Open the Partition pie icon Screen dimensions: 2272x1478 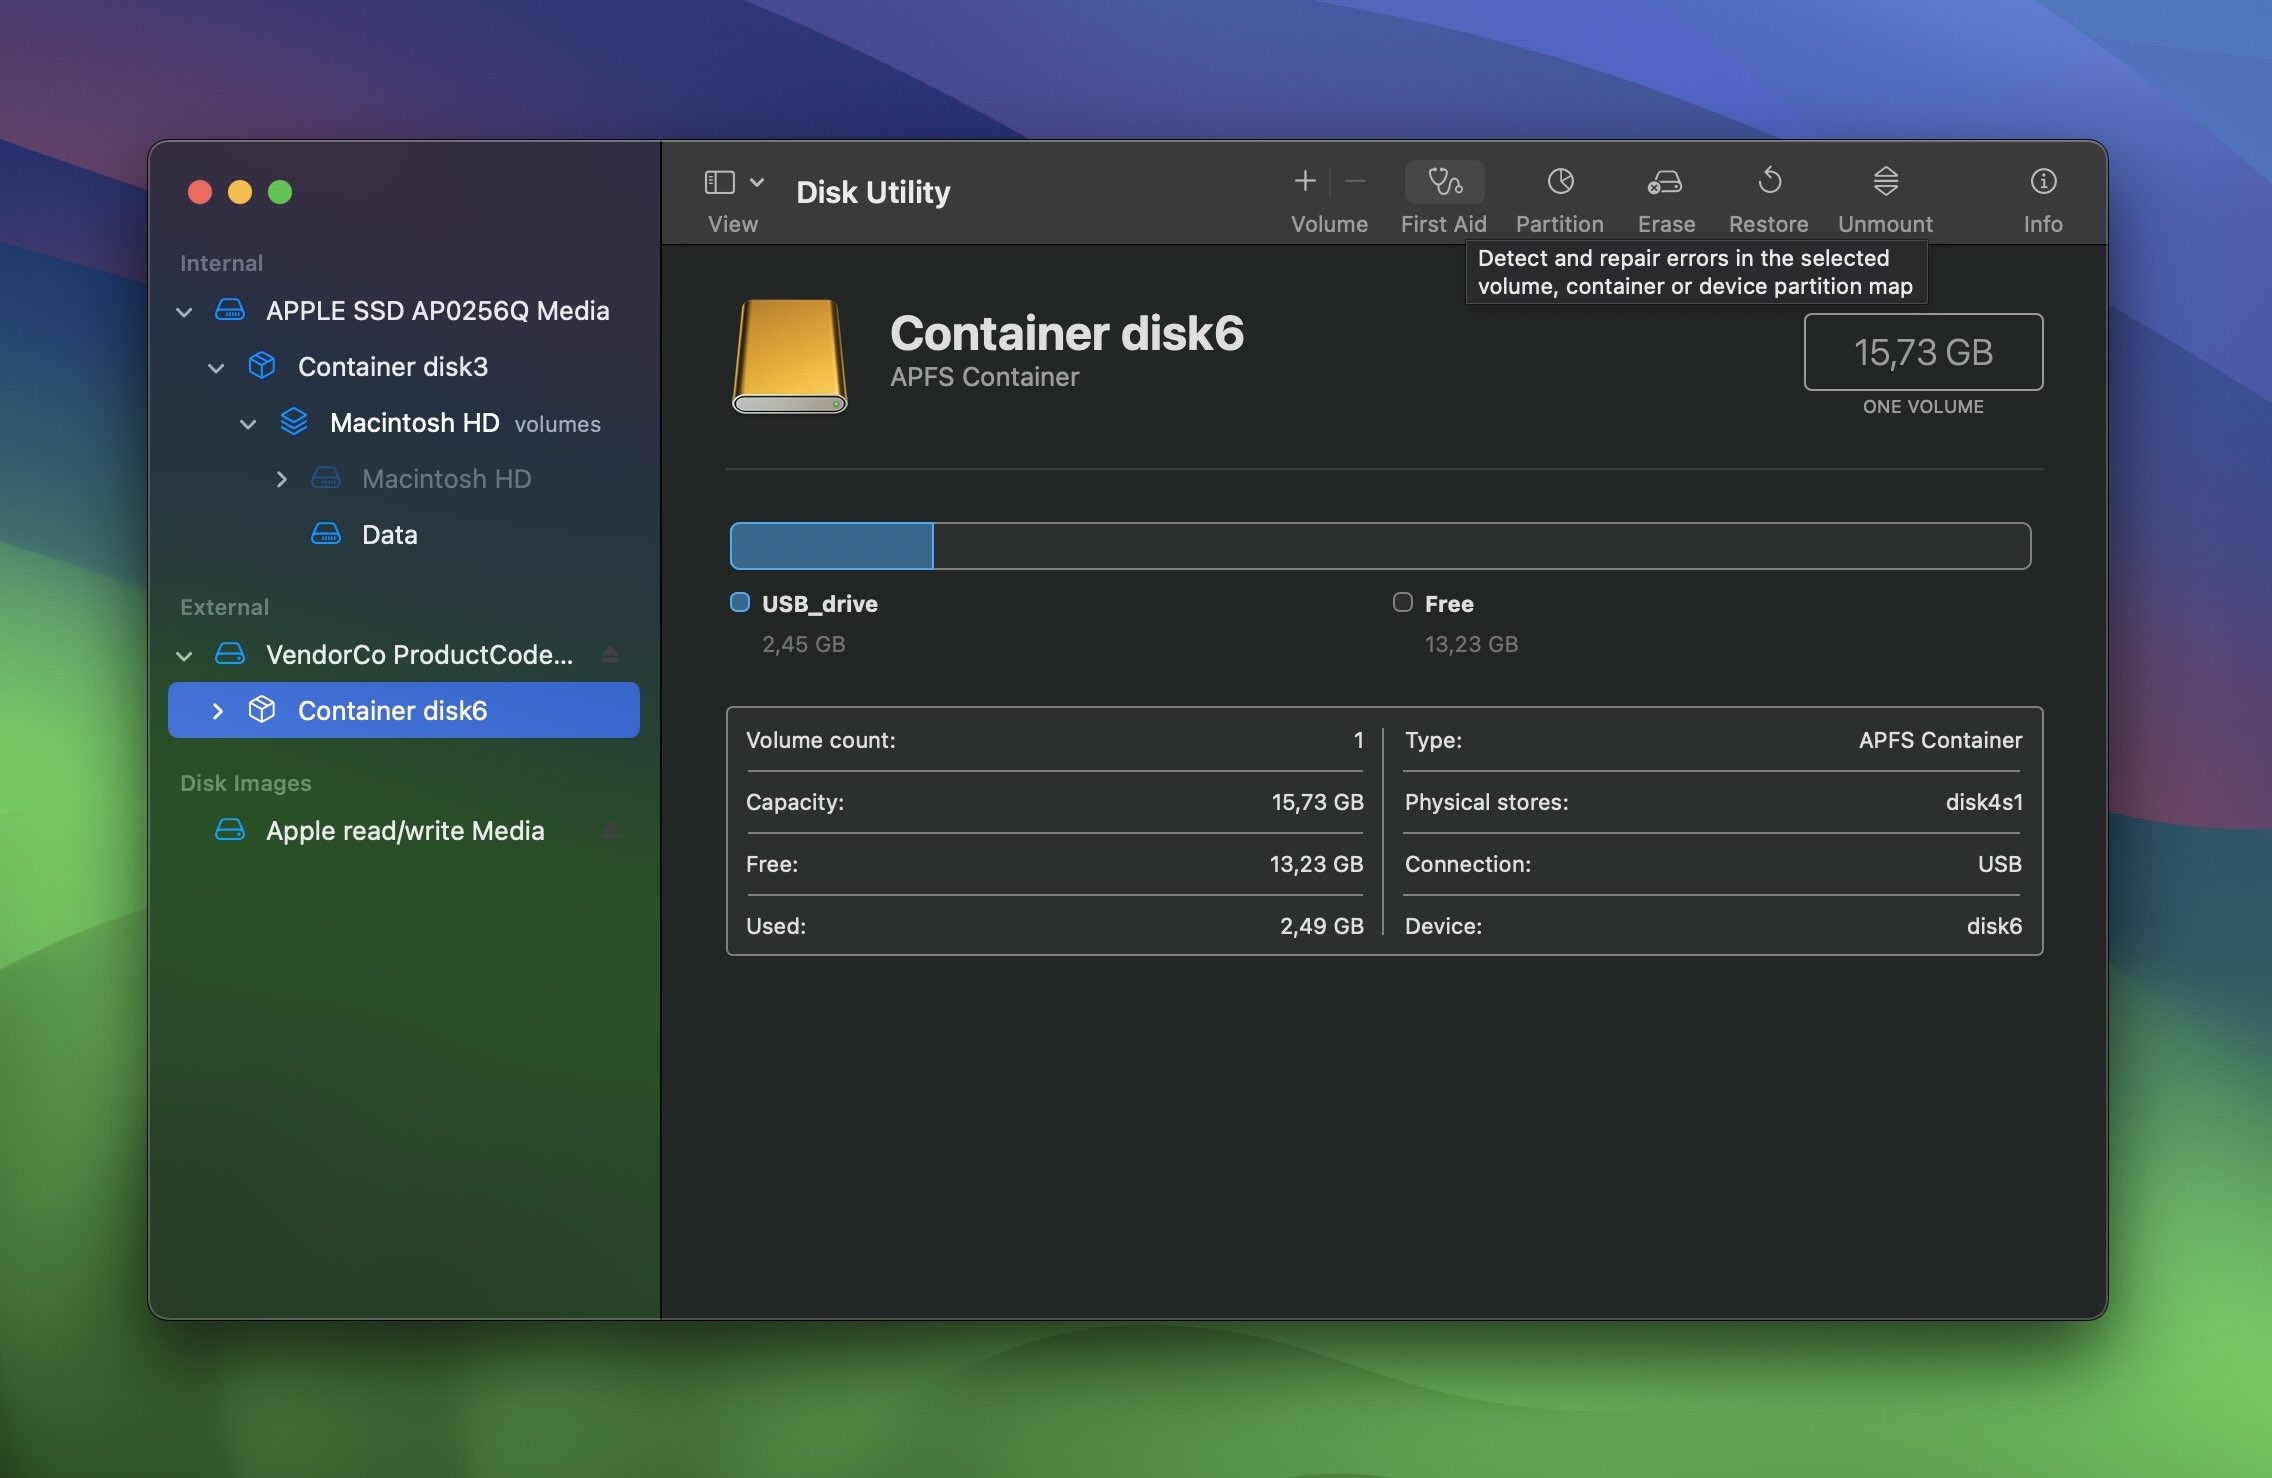click(1560, 181)
